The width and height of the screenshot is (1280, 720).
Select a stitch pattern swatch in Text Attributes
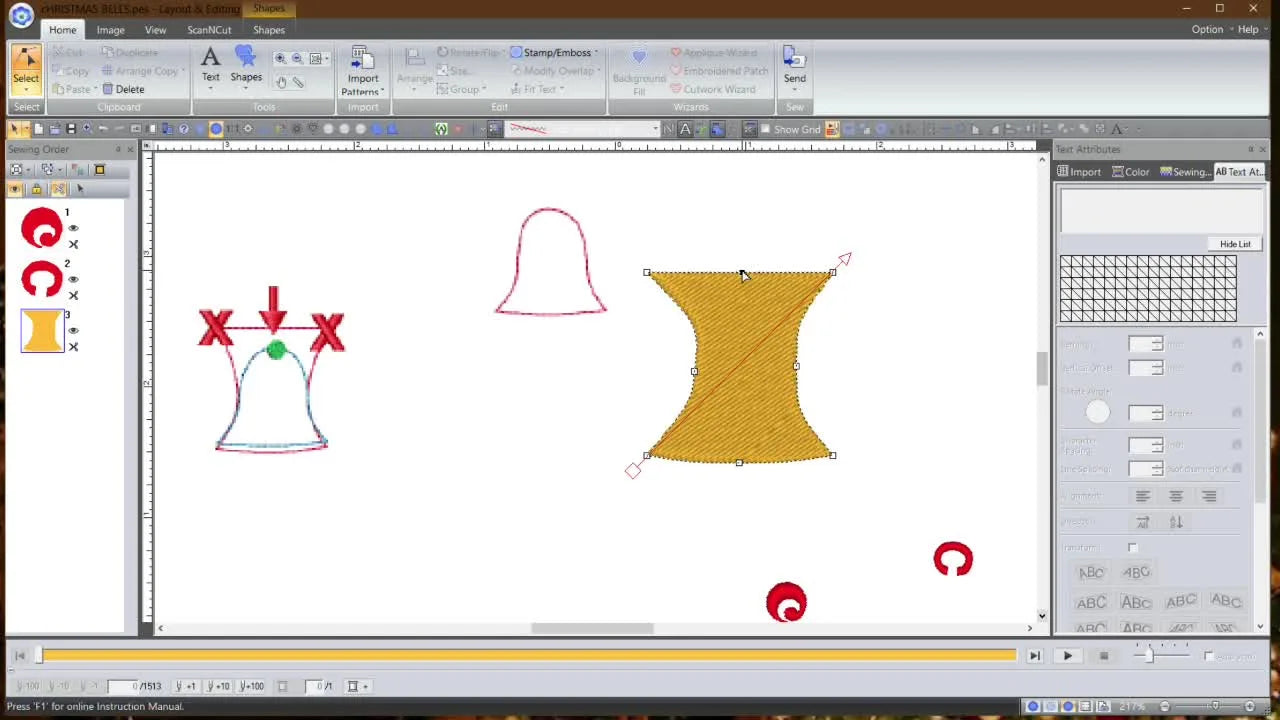tap(1148, 288)
